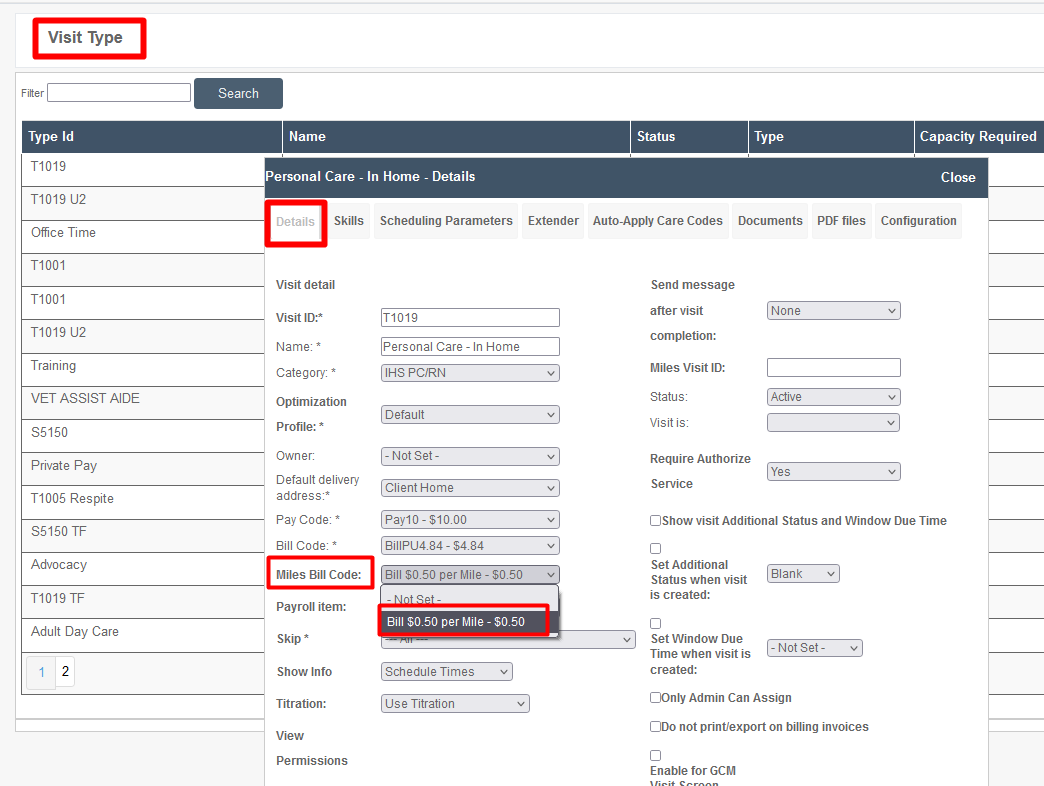Image resolution: width=1044 pixels, height=786 pixels.
Task: Check Do not print/export on billing invoices
Action: (655, 727)
